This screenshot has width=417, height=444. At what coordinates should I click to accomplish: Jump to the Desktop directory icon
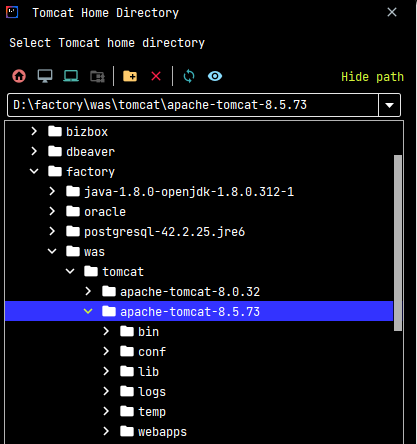click(45, 76)
